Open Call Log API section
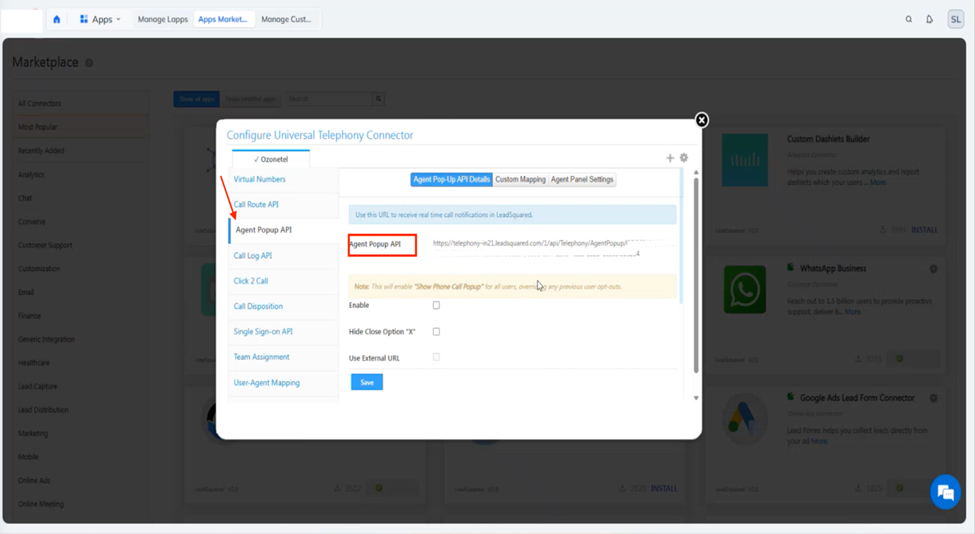This screenshot has height=534, width=975. (x=252, y=255)
